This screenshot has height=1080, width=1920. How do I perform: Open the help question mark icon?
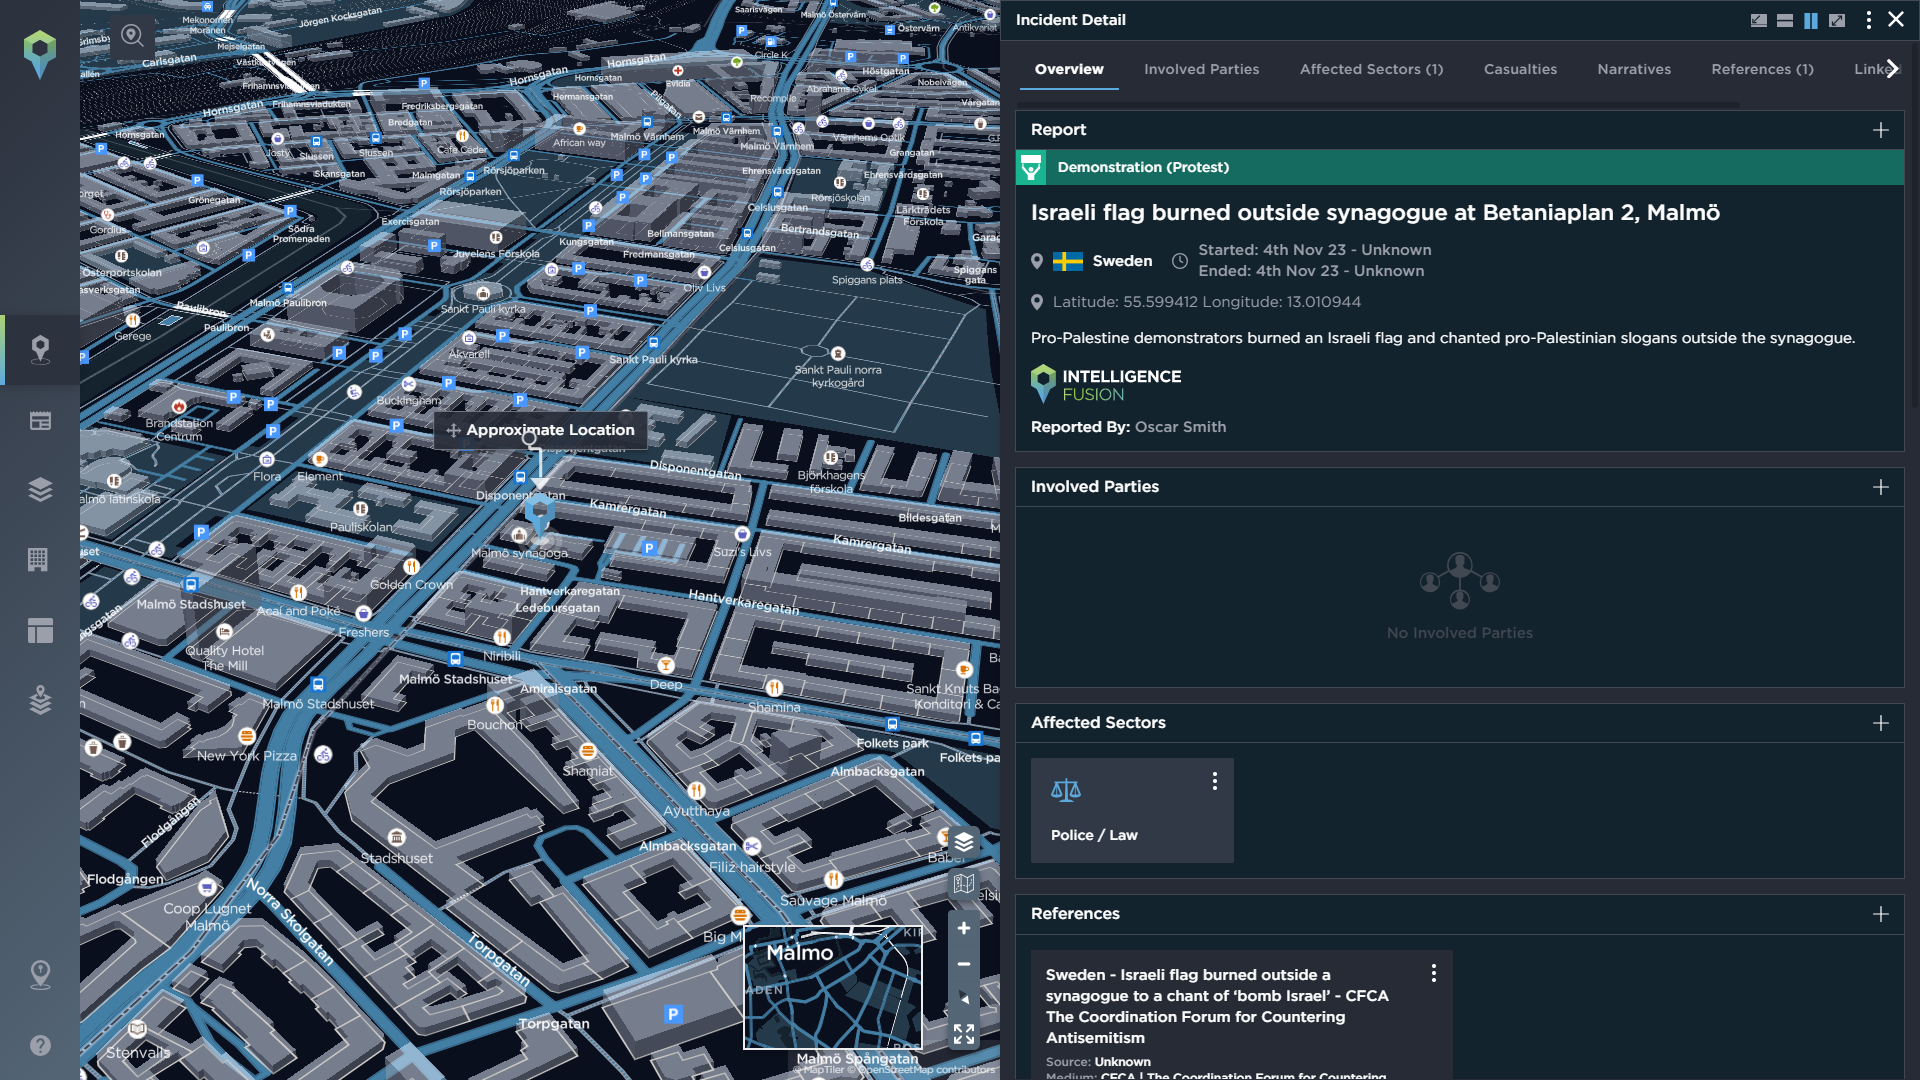[40, 1045]
